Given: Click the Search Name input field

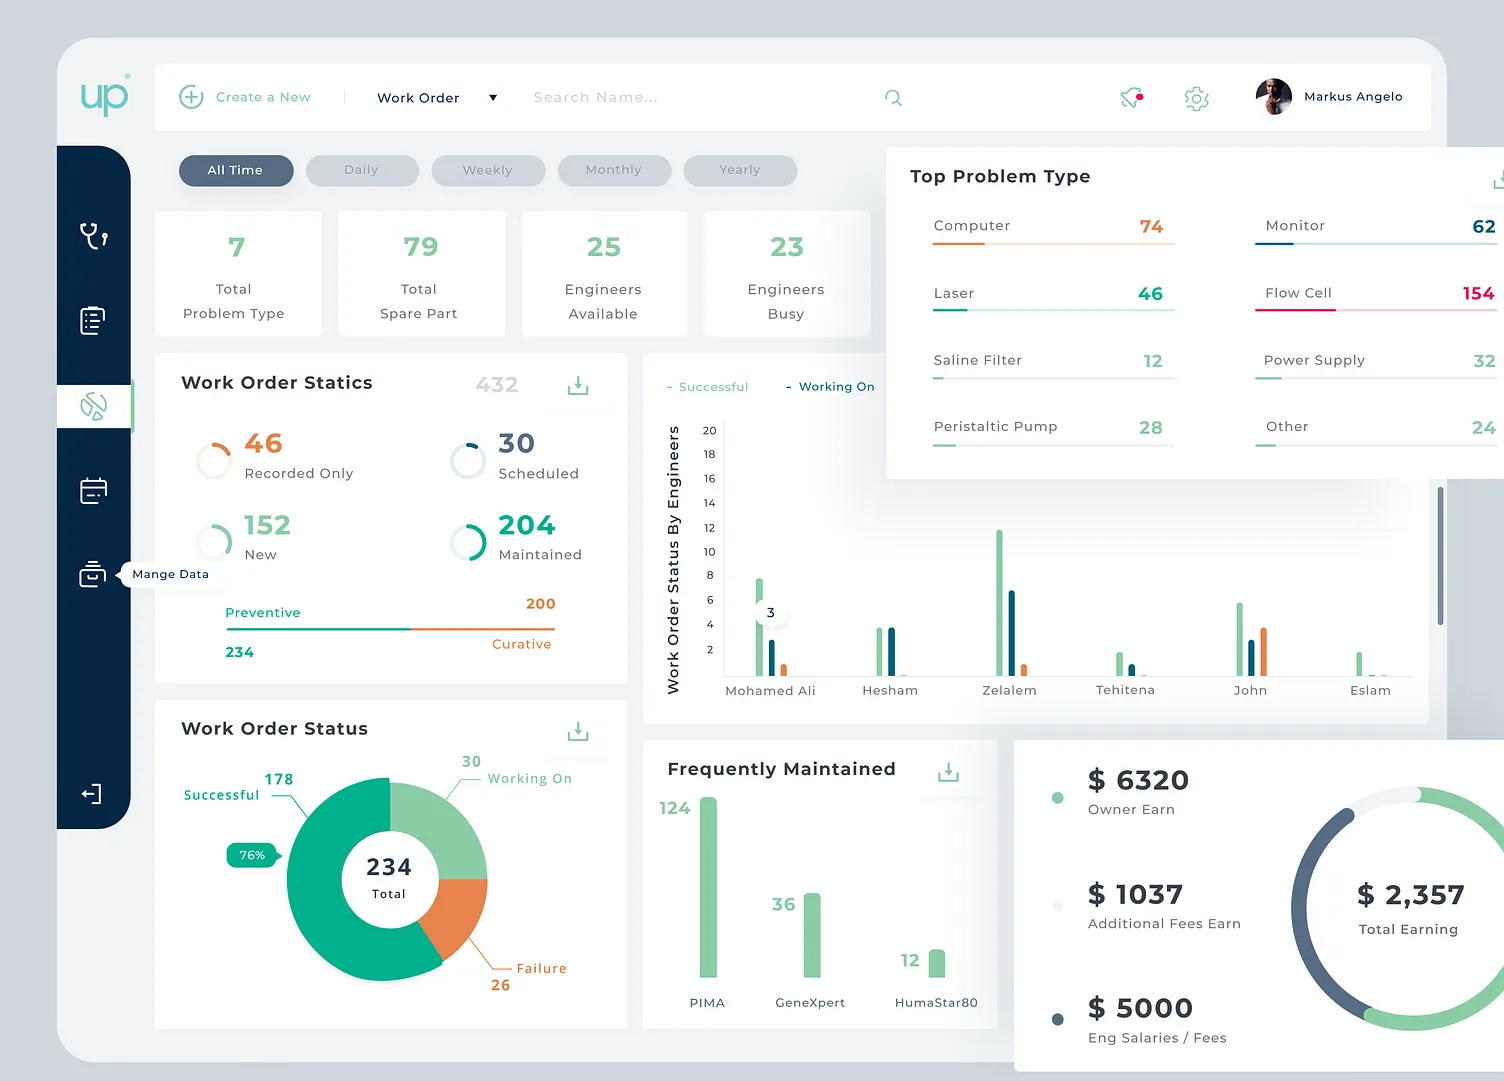Looking at the screenshot, I should (700, 98).
